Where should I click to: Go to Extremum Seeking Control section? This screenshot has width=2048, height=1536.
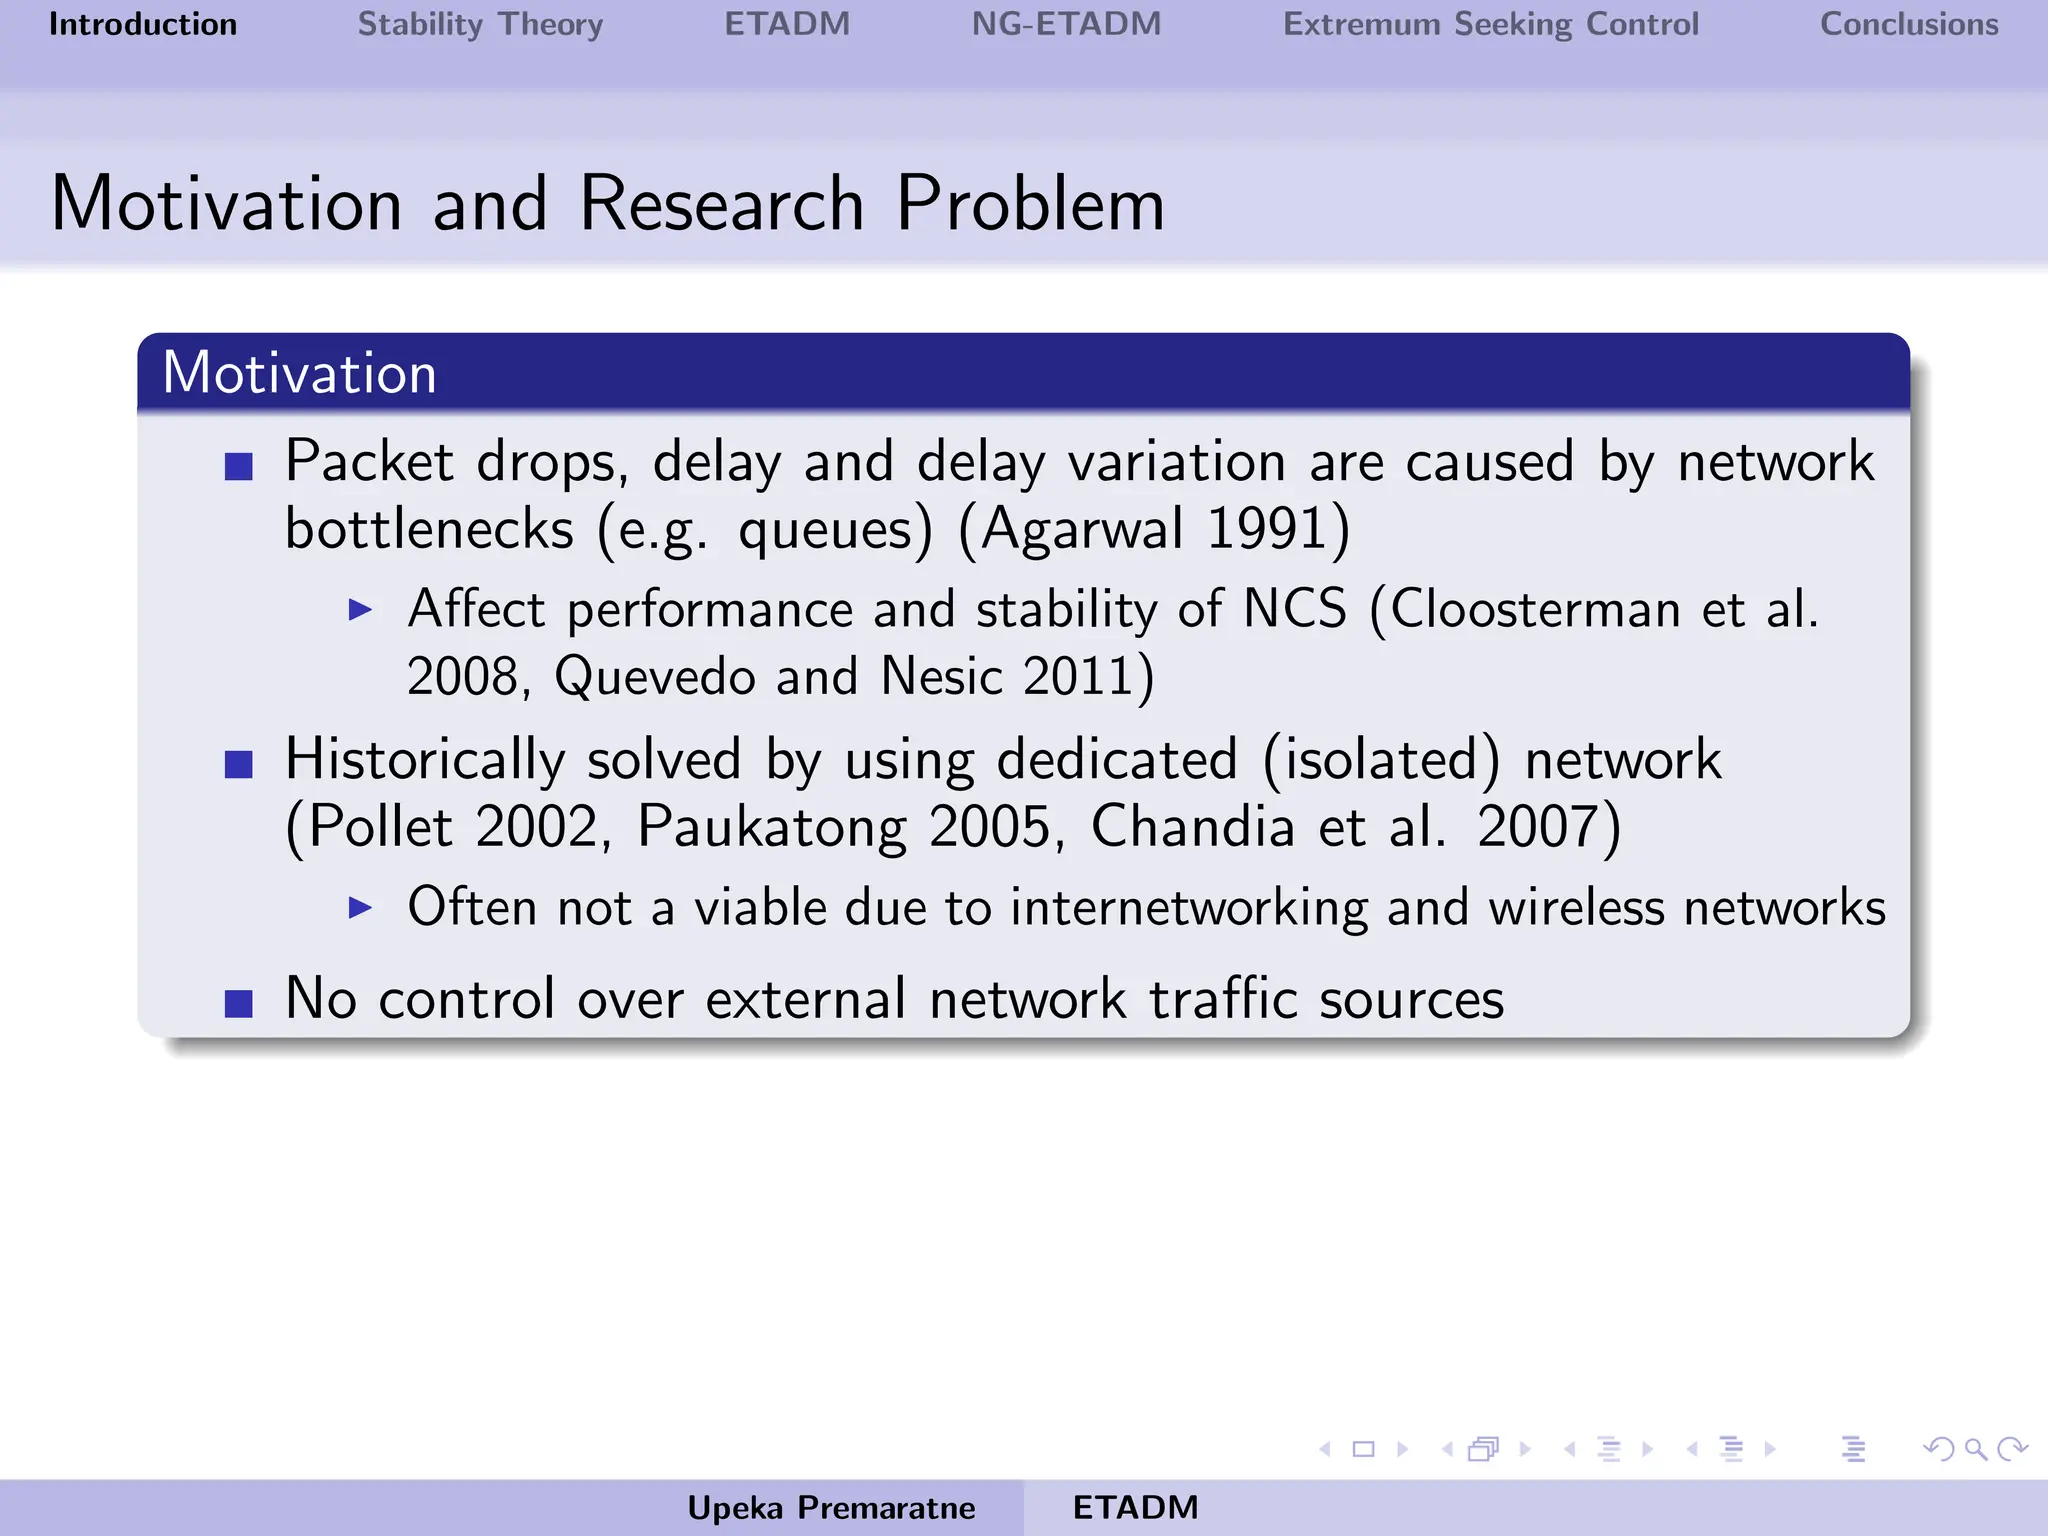pos(1490,24)
